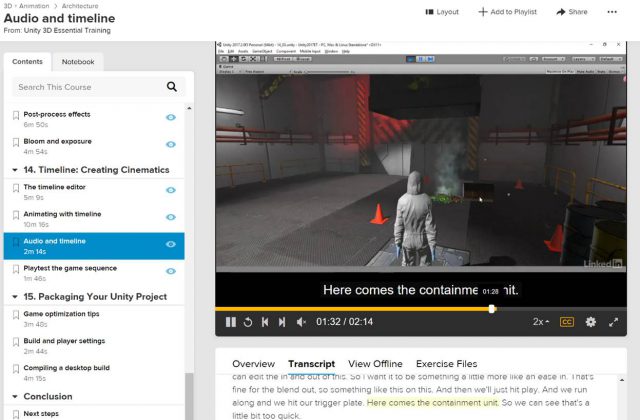Open the Exercise Files tab
Screen dimensions: 640x420
tap(447, 364)
